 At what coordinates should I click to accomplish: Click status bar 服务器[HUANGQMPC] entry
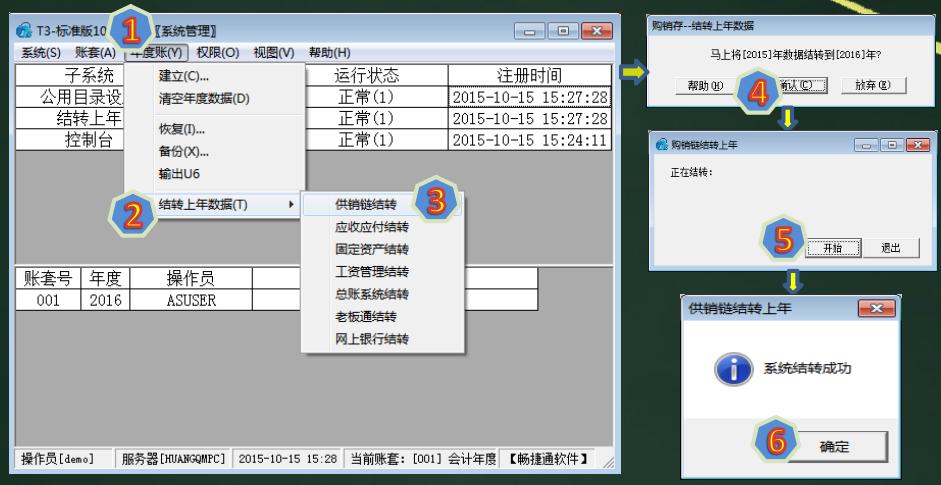click(x=173, y=459)
